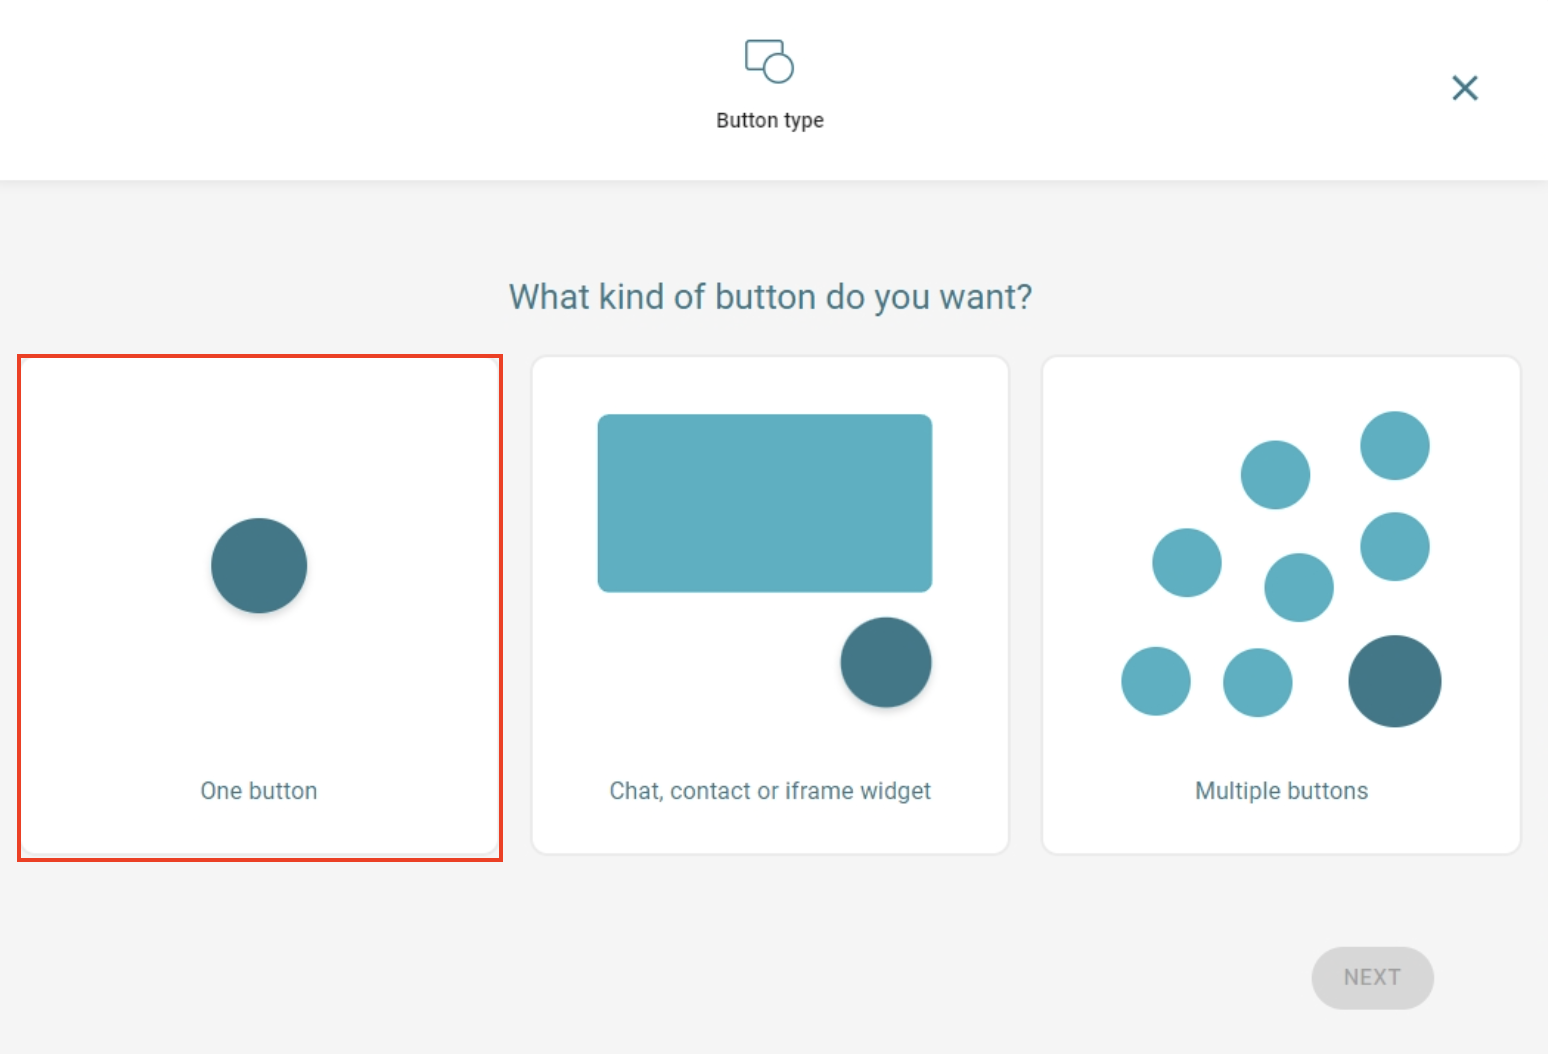
Task: Click the One button label
Action: 258,790
